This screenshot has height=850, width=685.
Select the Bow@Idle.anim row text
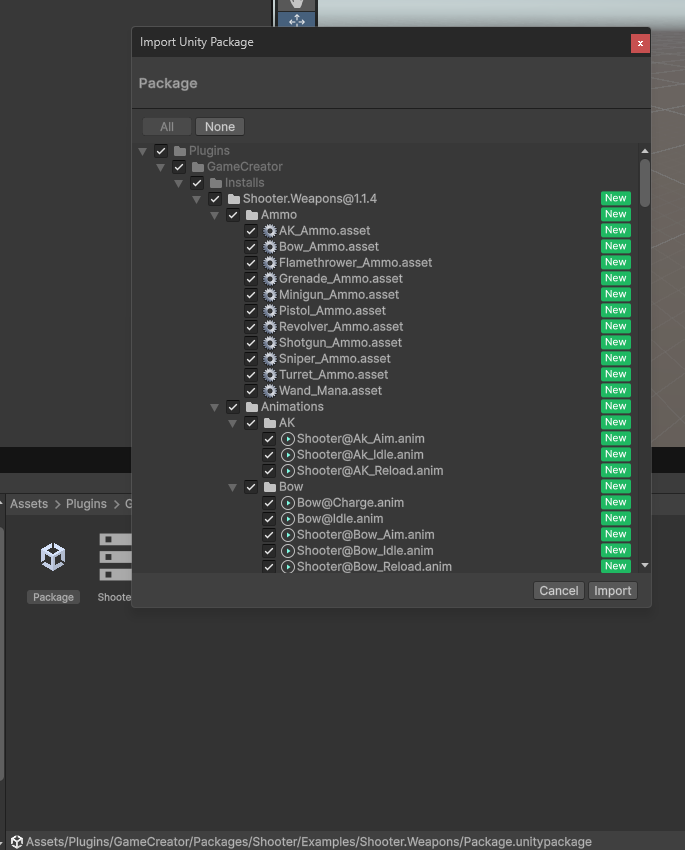coord(340,519)
